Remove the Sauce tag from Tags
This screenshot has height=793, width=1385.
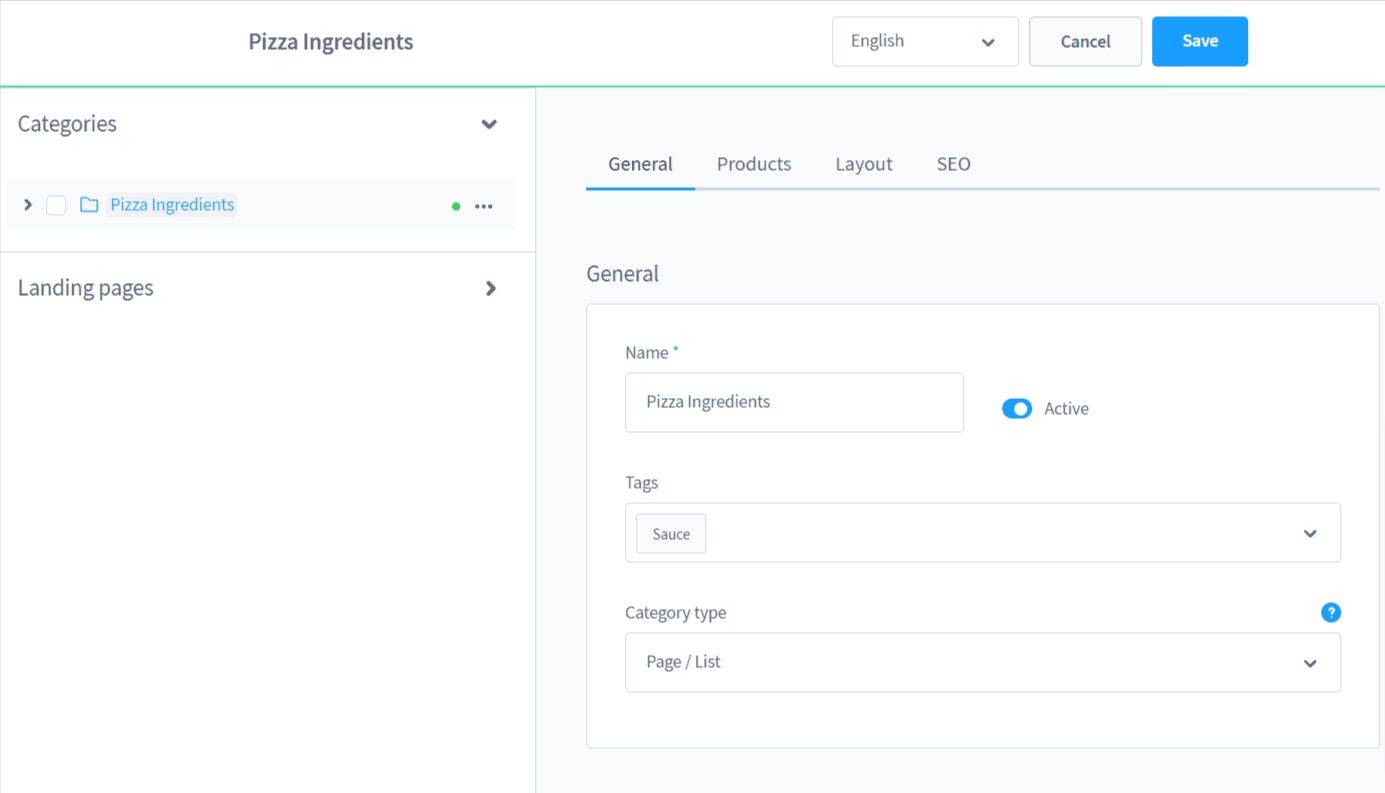tap(670, 533)
